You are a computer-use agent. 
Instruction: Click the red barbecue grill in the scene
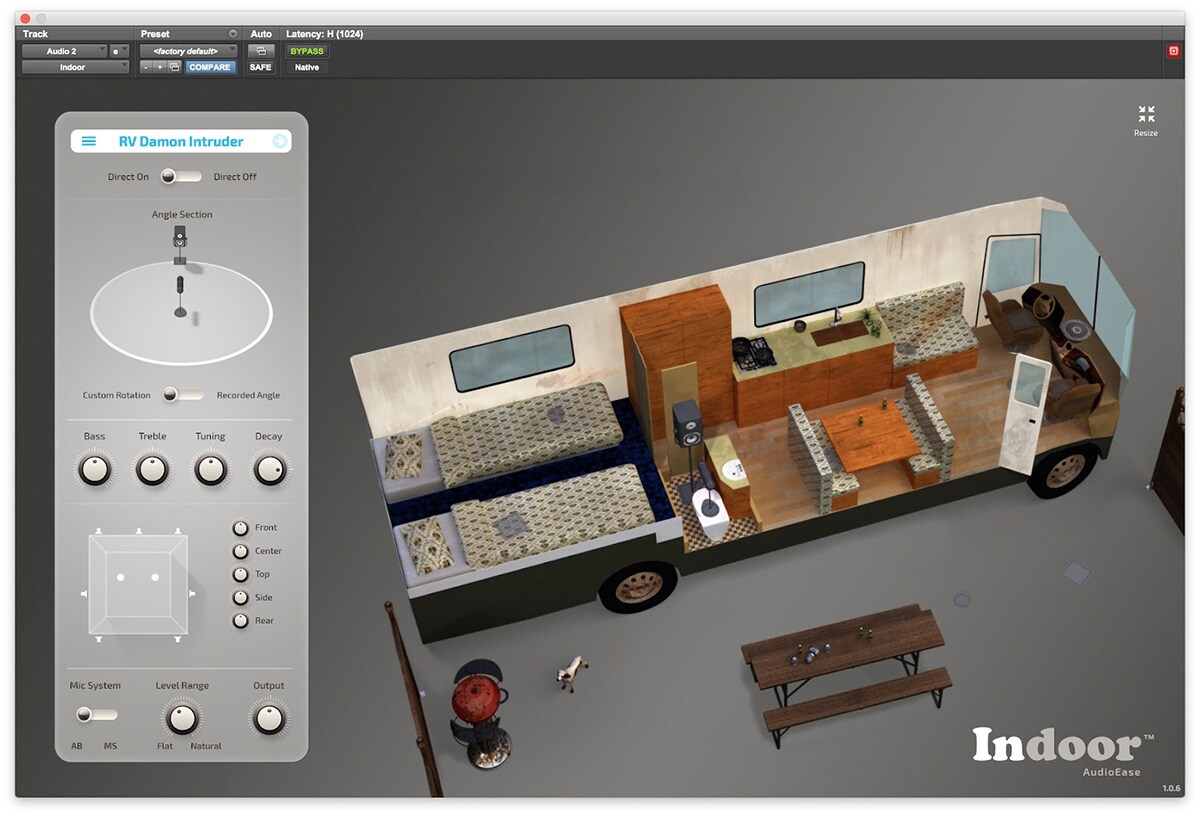(x=478, y=701)
